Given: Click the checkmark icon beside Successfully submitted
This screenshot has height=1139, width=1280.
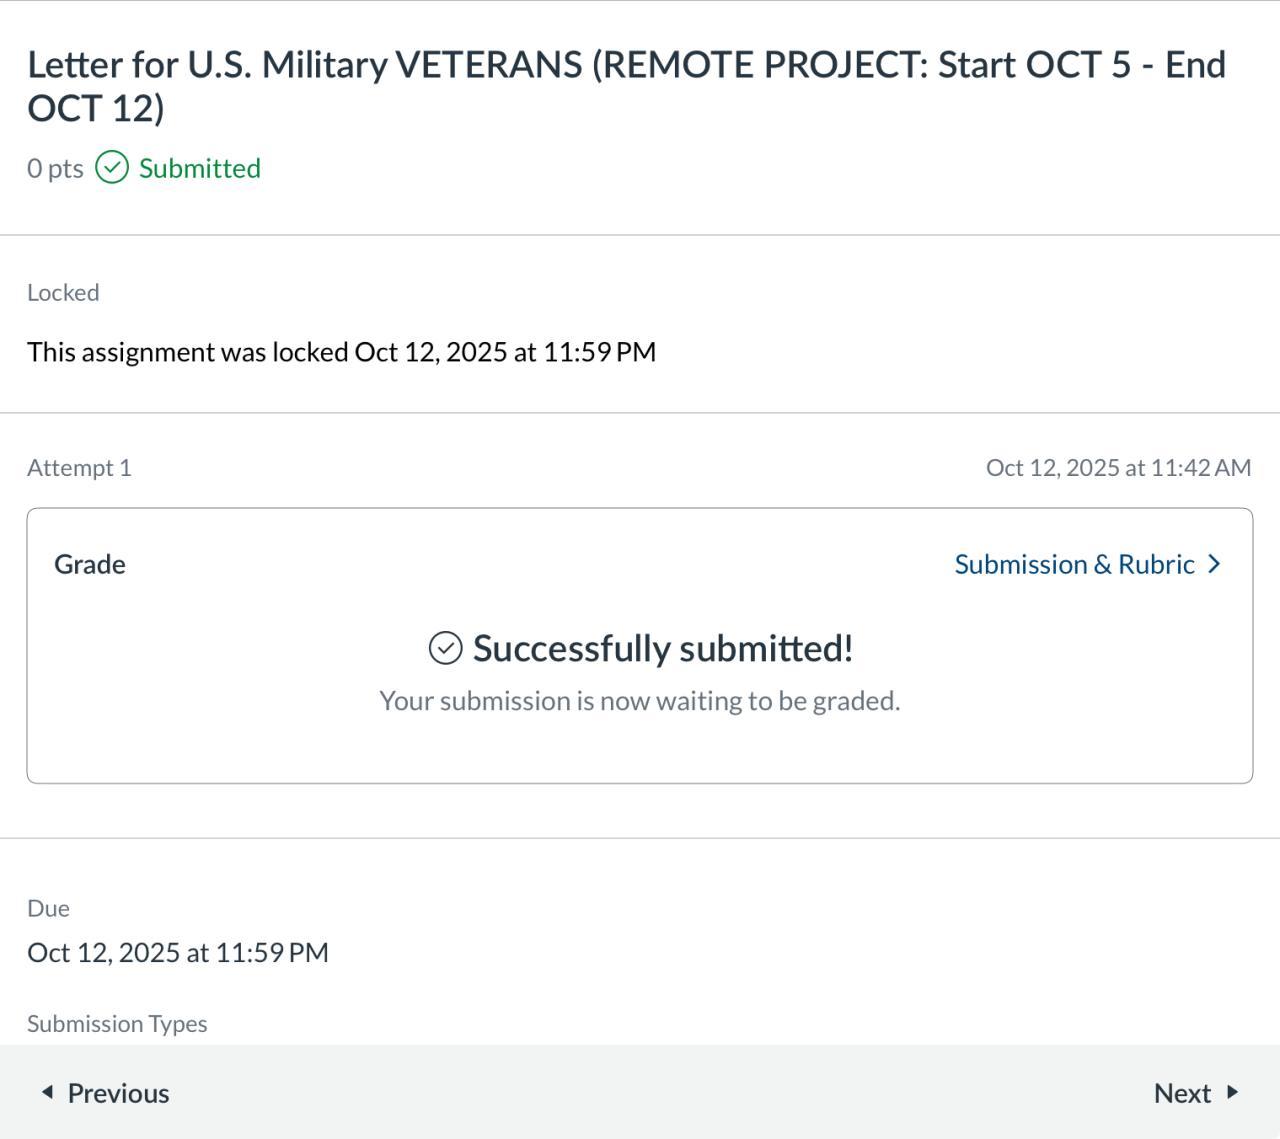Looking at the screenshot, I should tap(445, 648).
